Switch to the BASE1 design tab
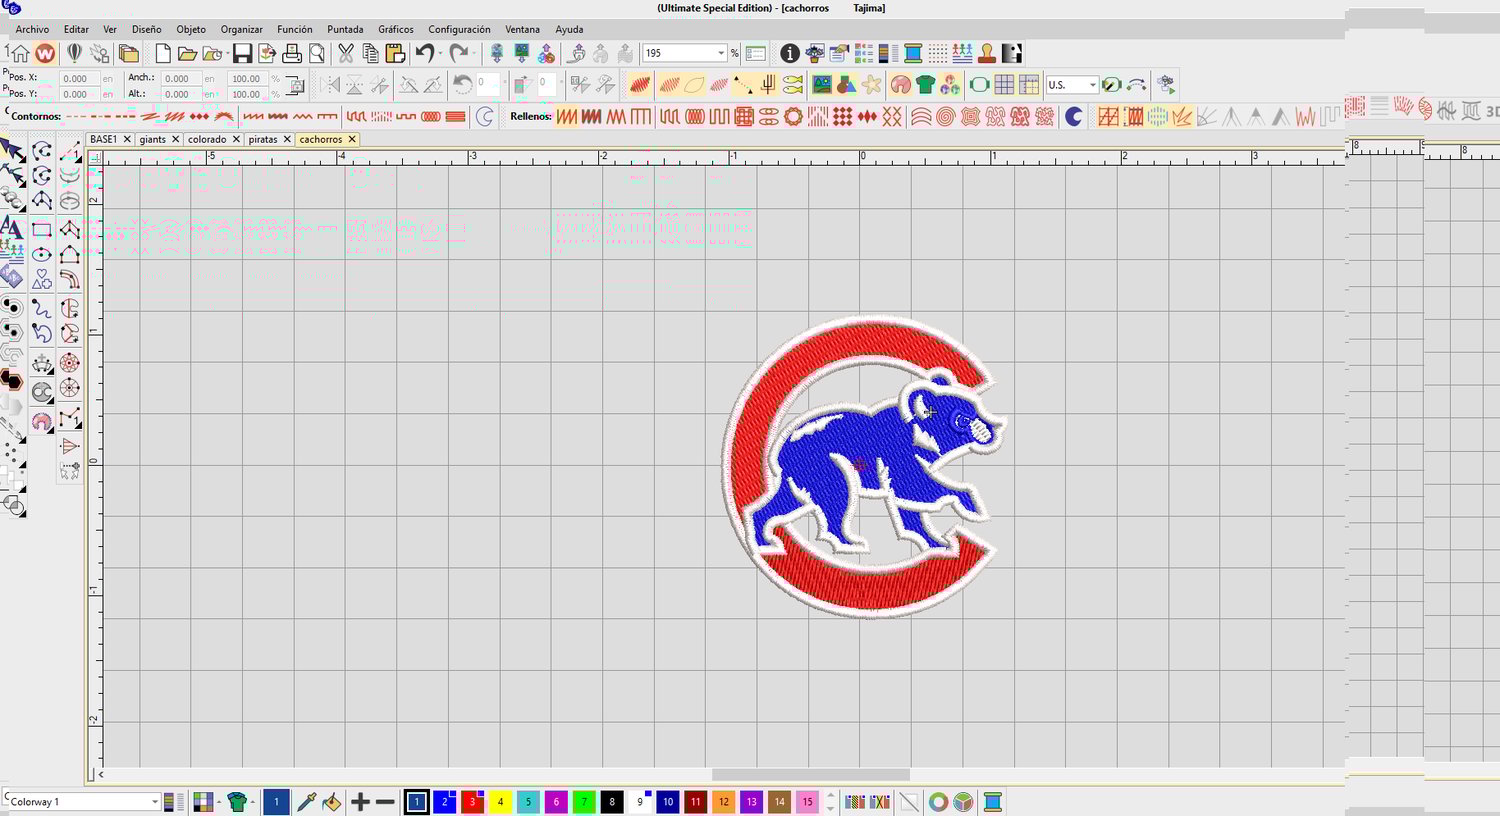Image resolution: width=1500 pixels, height=816 pixels. point(103,140)
